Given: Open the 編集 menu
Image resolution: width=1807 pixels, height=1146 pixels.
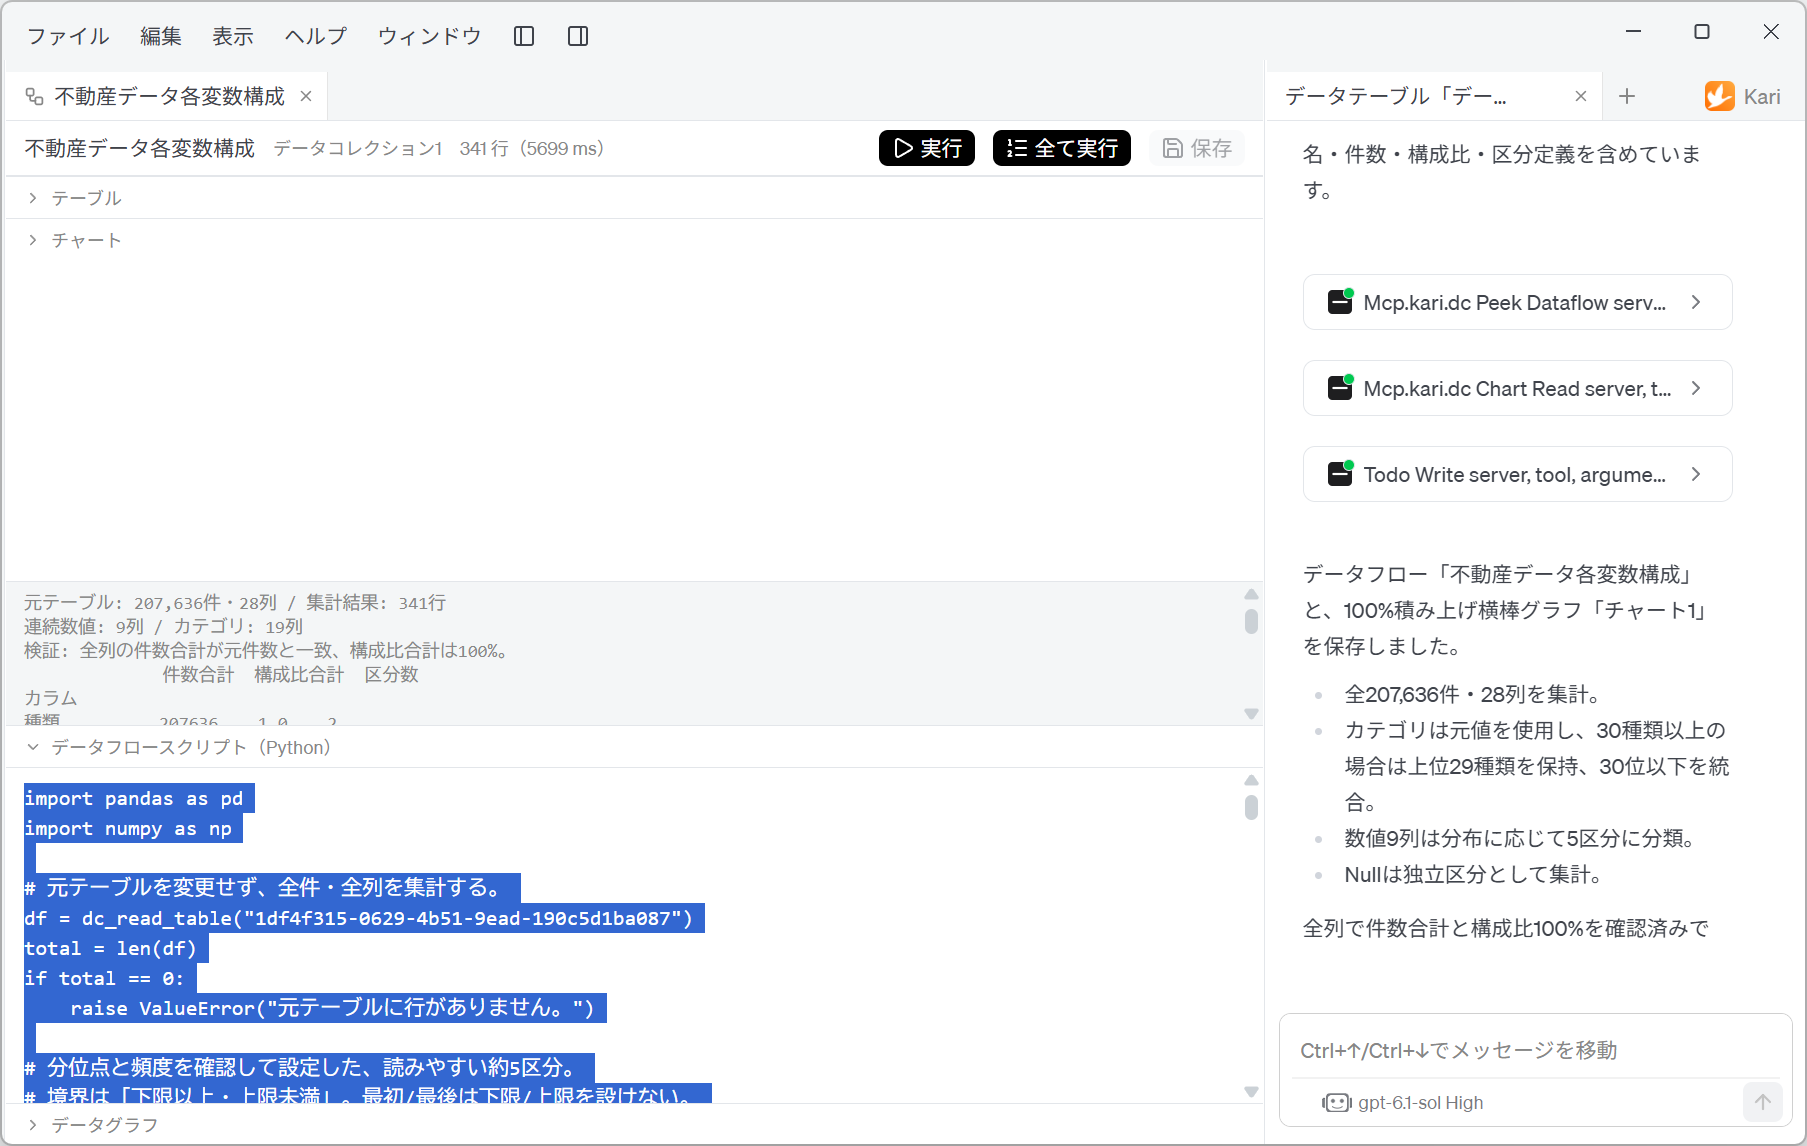Looking at the screenshot, I should (x=161, y=36).
